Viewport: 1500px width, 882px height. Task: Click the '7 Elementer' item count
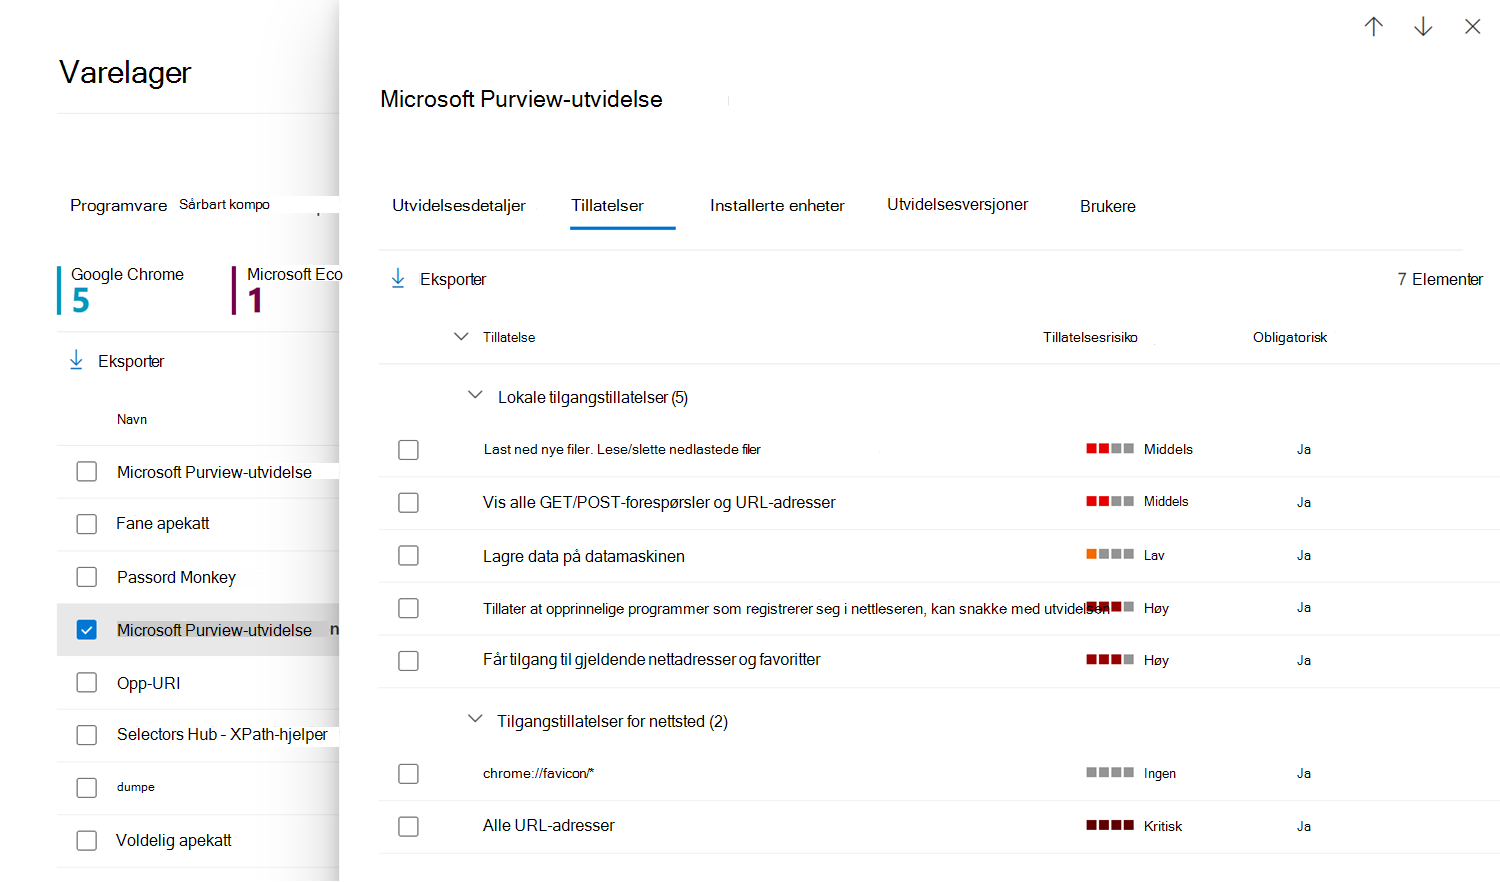coord(1440,279)
